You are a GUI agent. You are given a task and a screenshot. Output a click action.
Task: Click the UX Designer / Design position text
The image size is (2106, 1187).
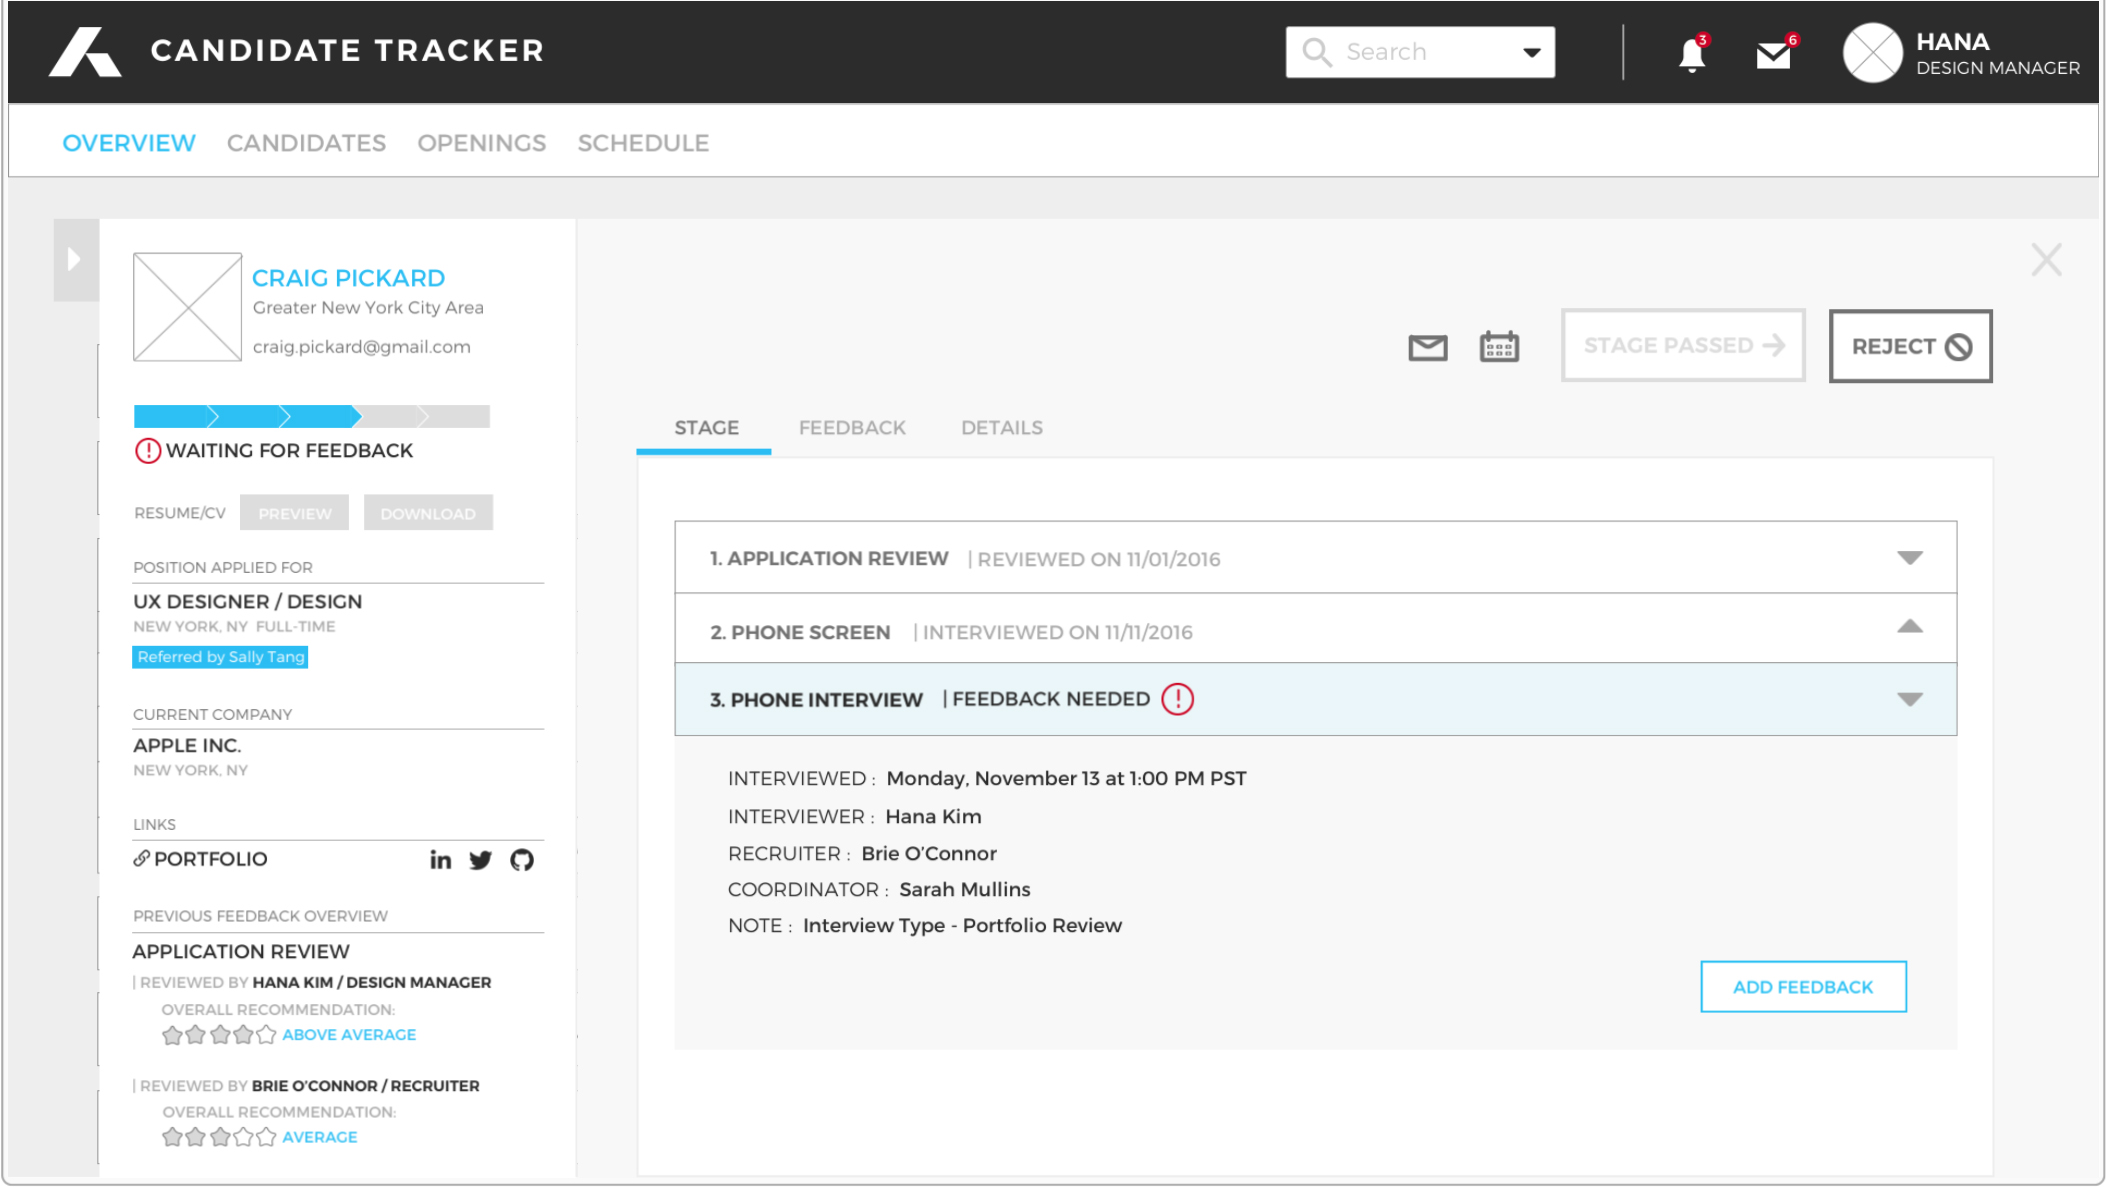point(247,602)
